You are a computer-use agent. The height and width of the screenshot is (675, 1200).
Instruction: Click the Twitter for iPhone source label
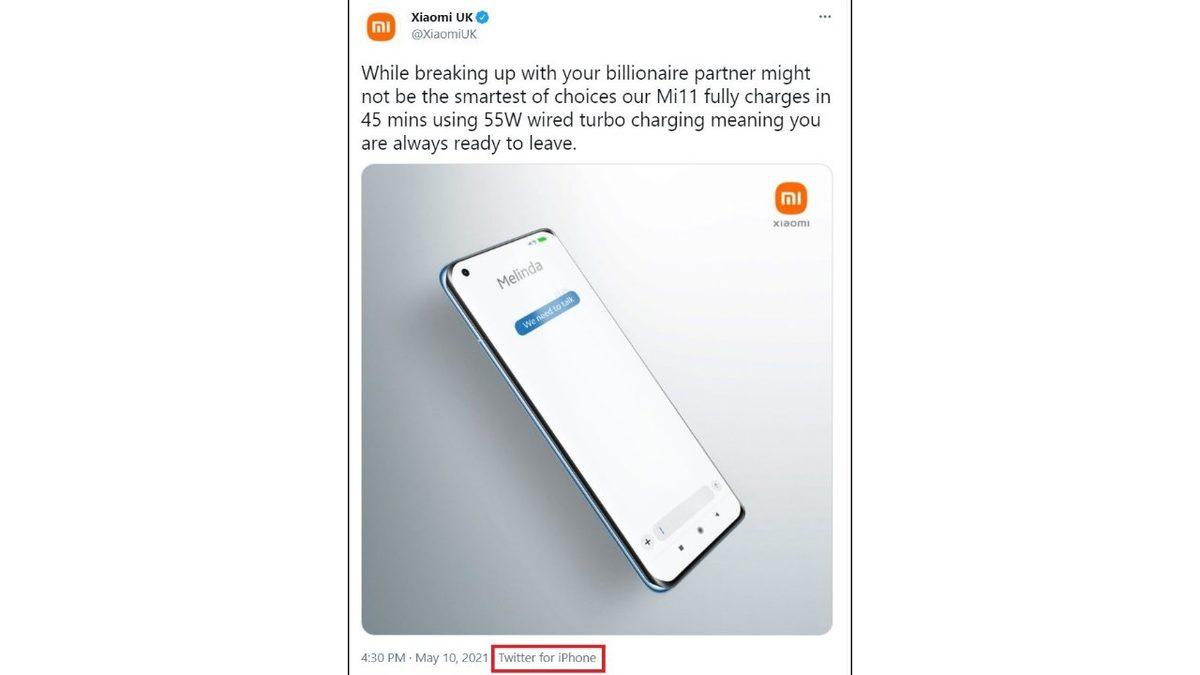[548, 658]
